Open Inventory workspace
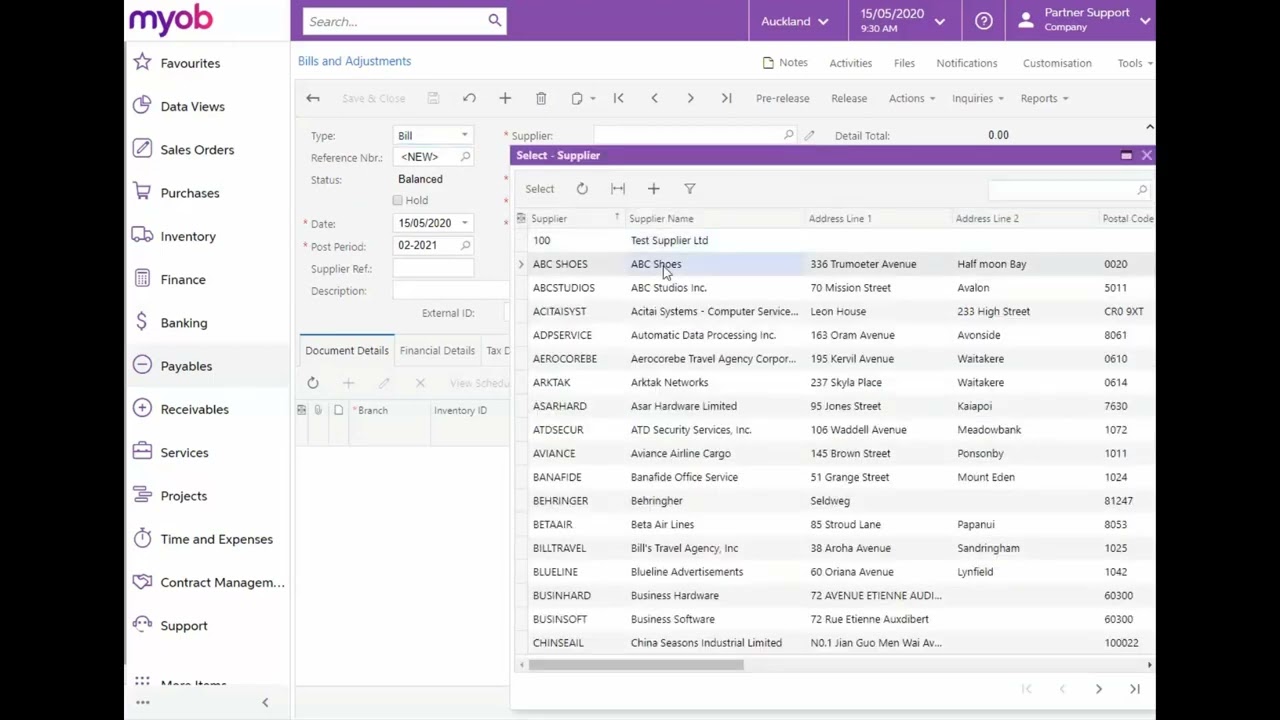The image size is (1280, 720). pos(188,236)
